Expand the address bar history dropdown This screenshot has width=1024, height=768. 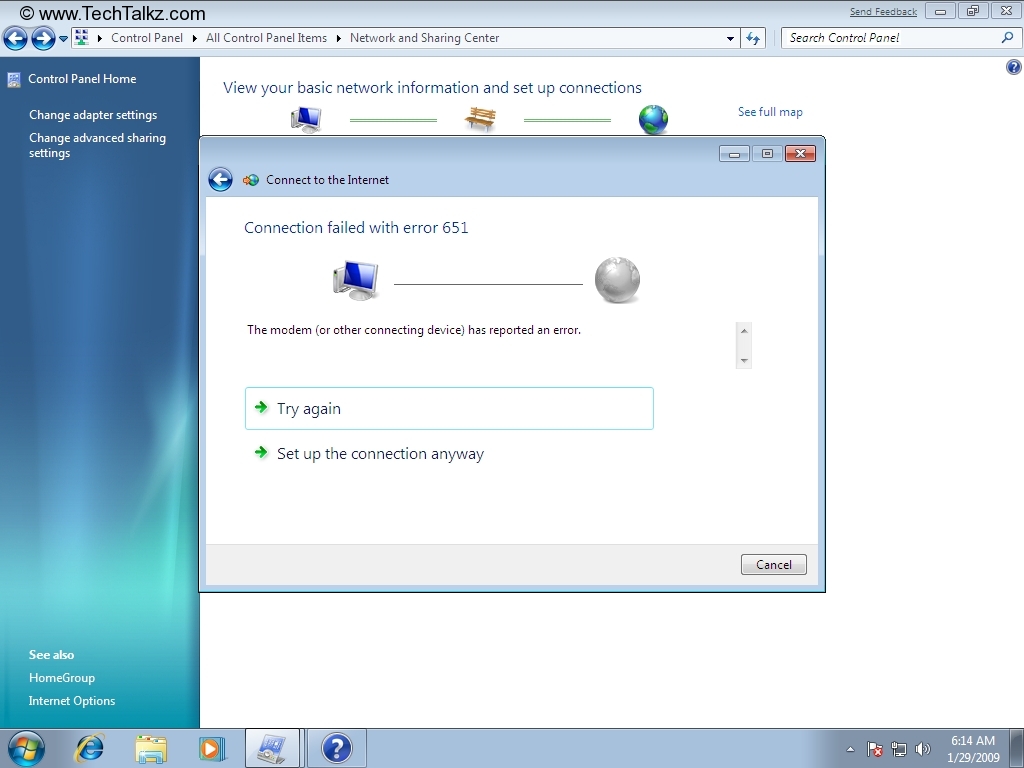[731, 39]
